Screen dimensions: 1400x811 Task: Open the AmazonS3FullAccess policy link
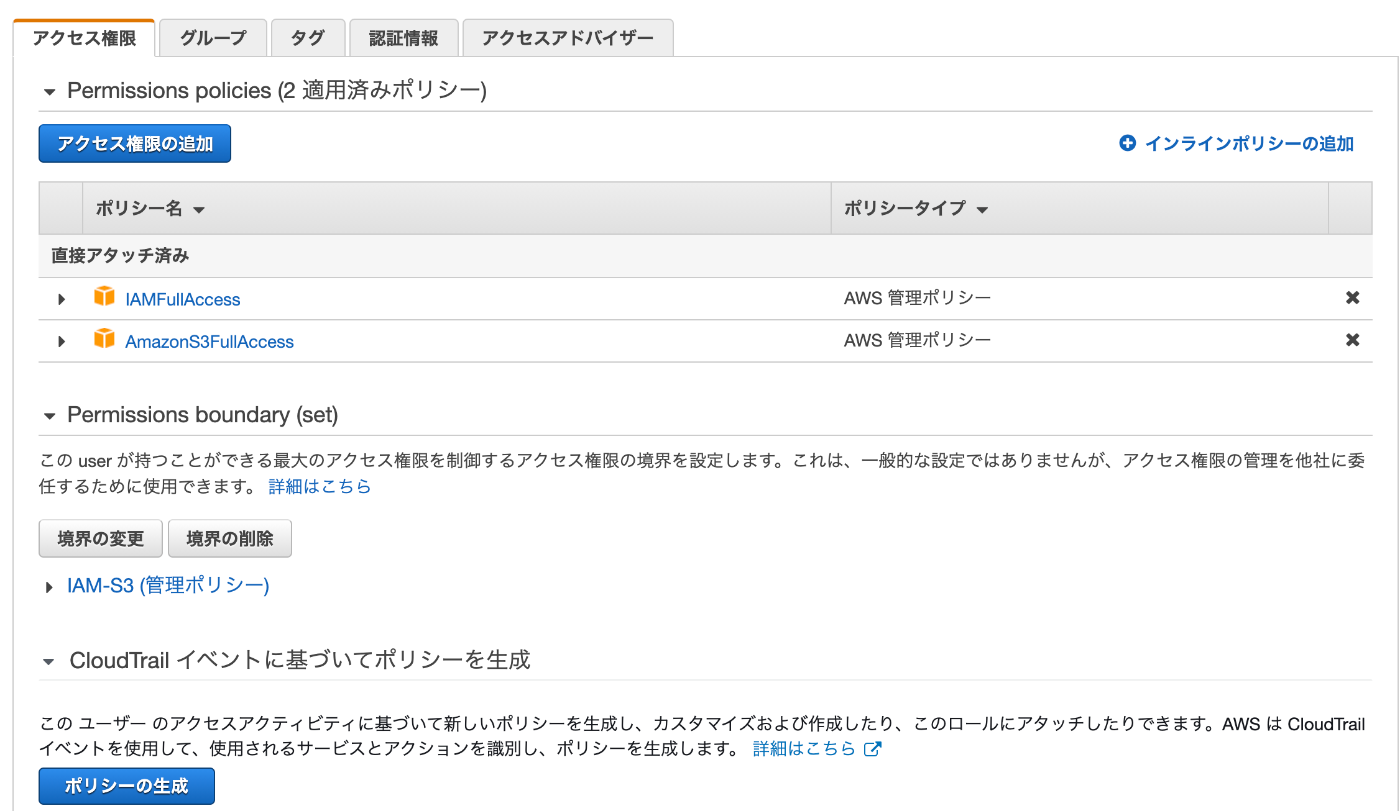pos(209,341)
